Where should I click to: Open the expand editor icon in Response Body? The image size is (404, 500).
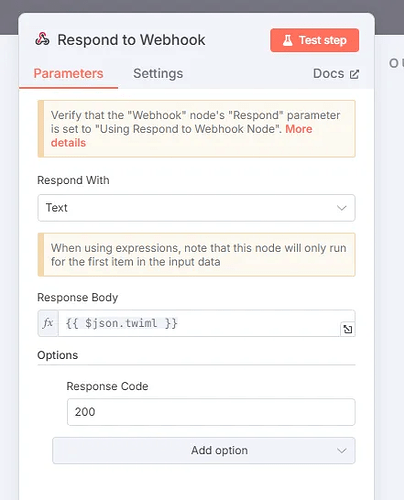pyautogui.click(x=348, y=329)
